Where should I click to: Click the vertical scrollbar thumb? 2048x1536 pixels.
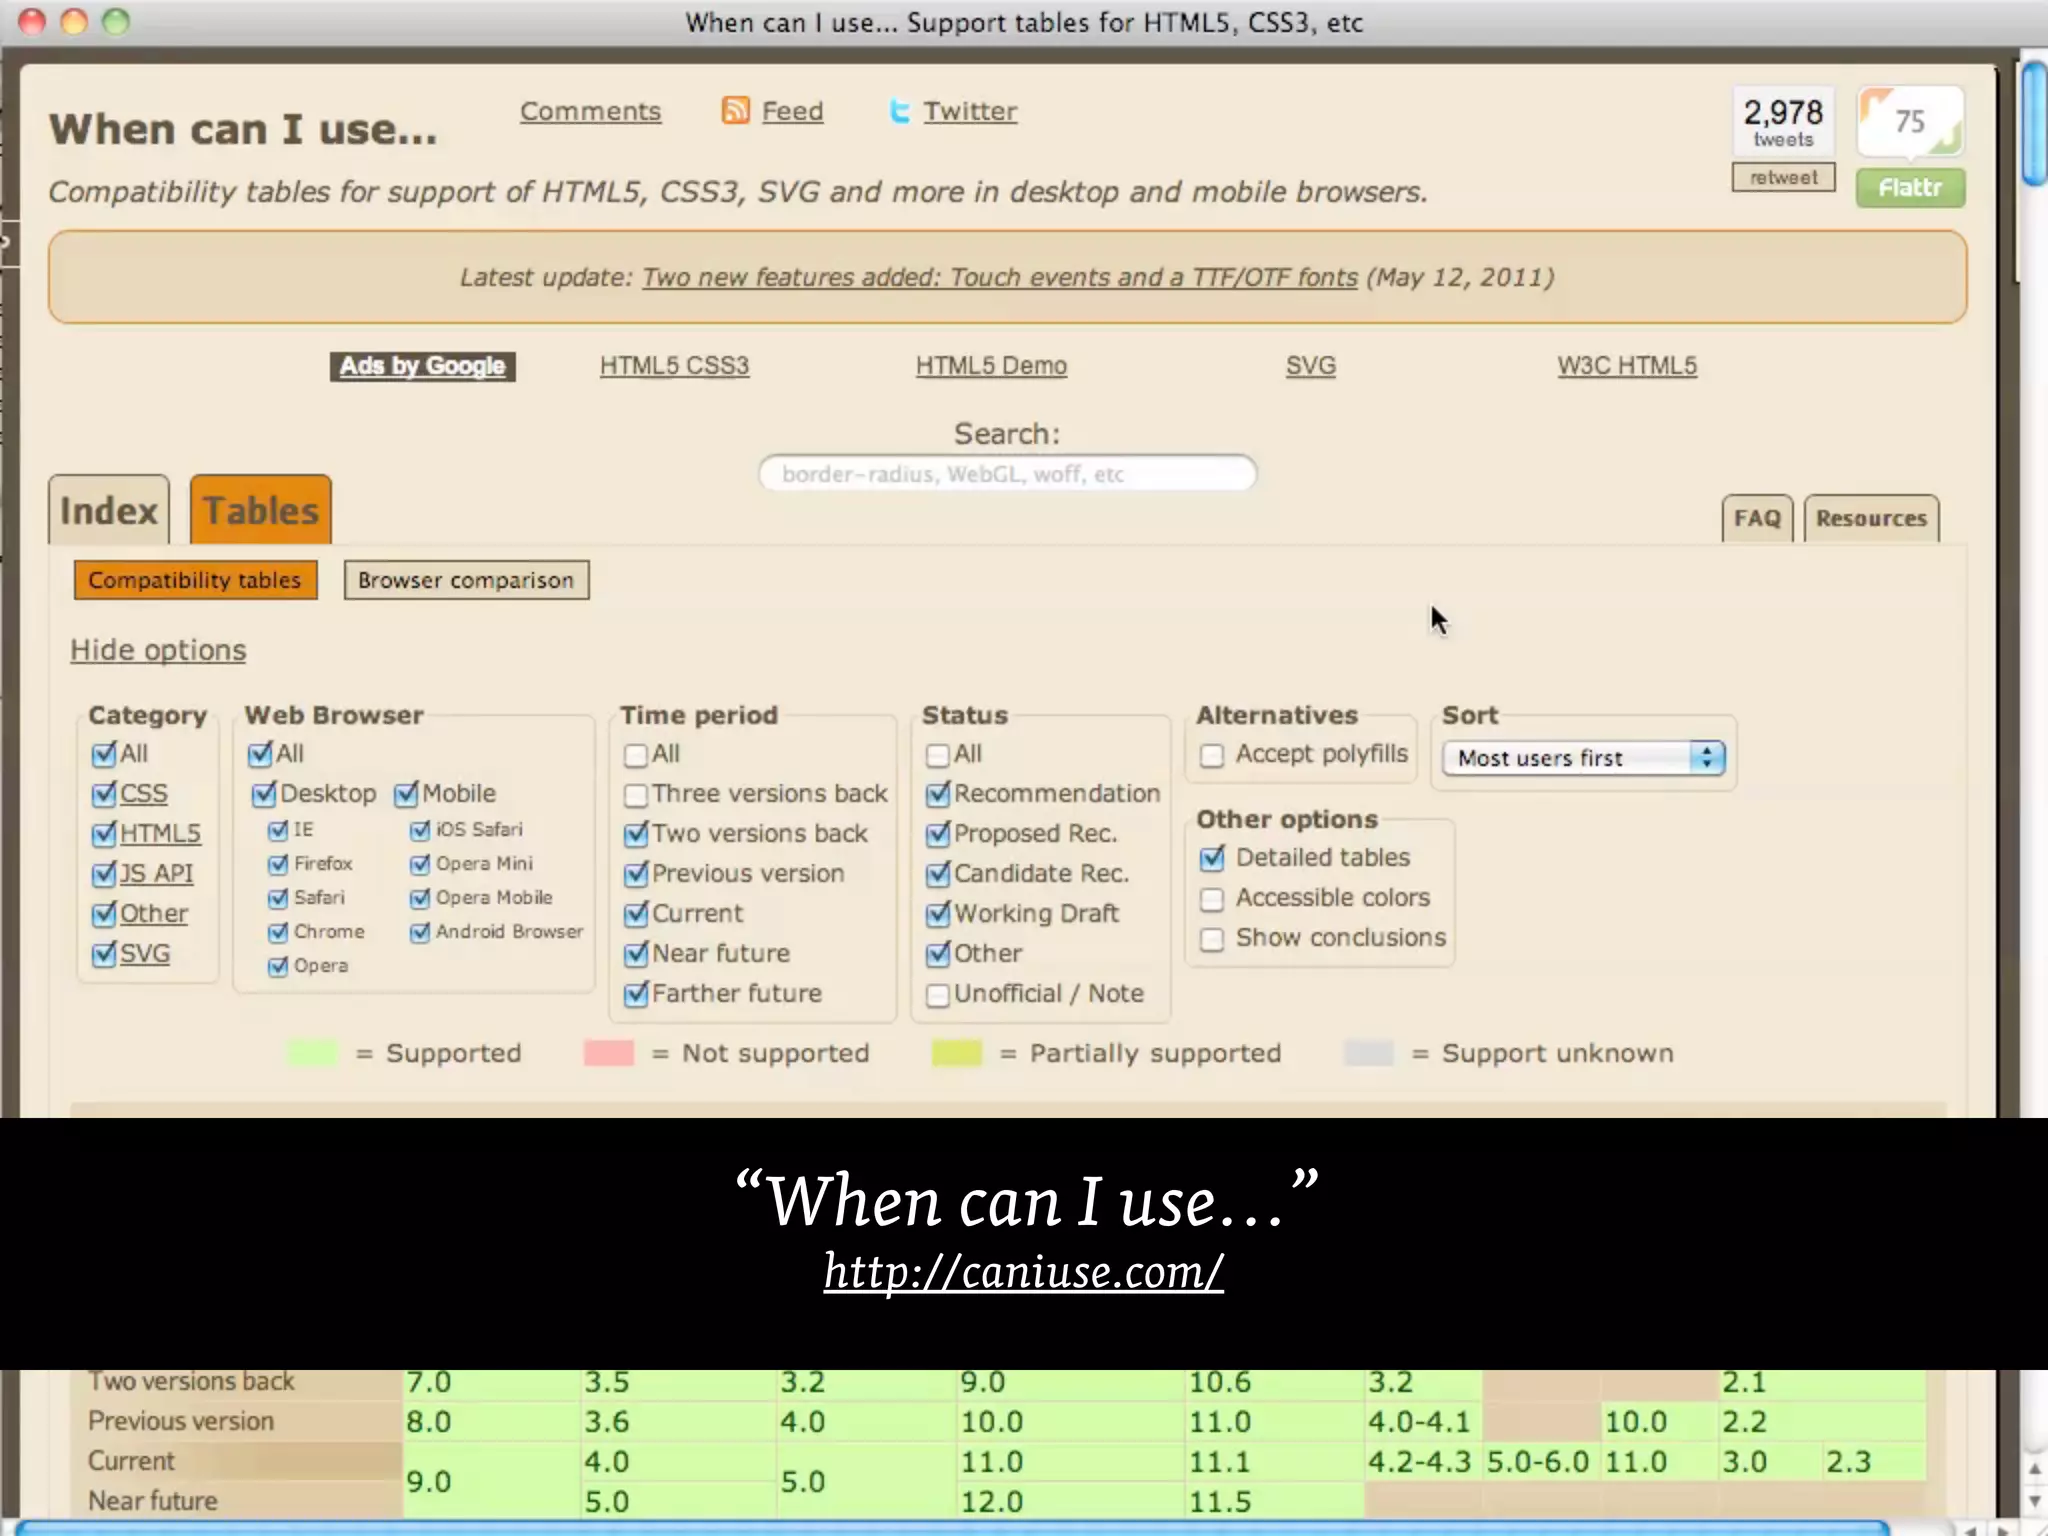pos(2033,124)
